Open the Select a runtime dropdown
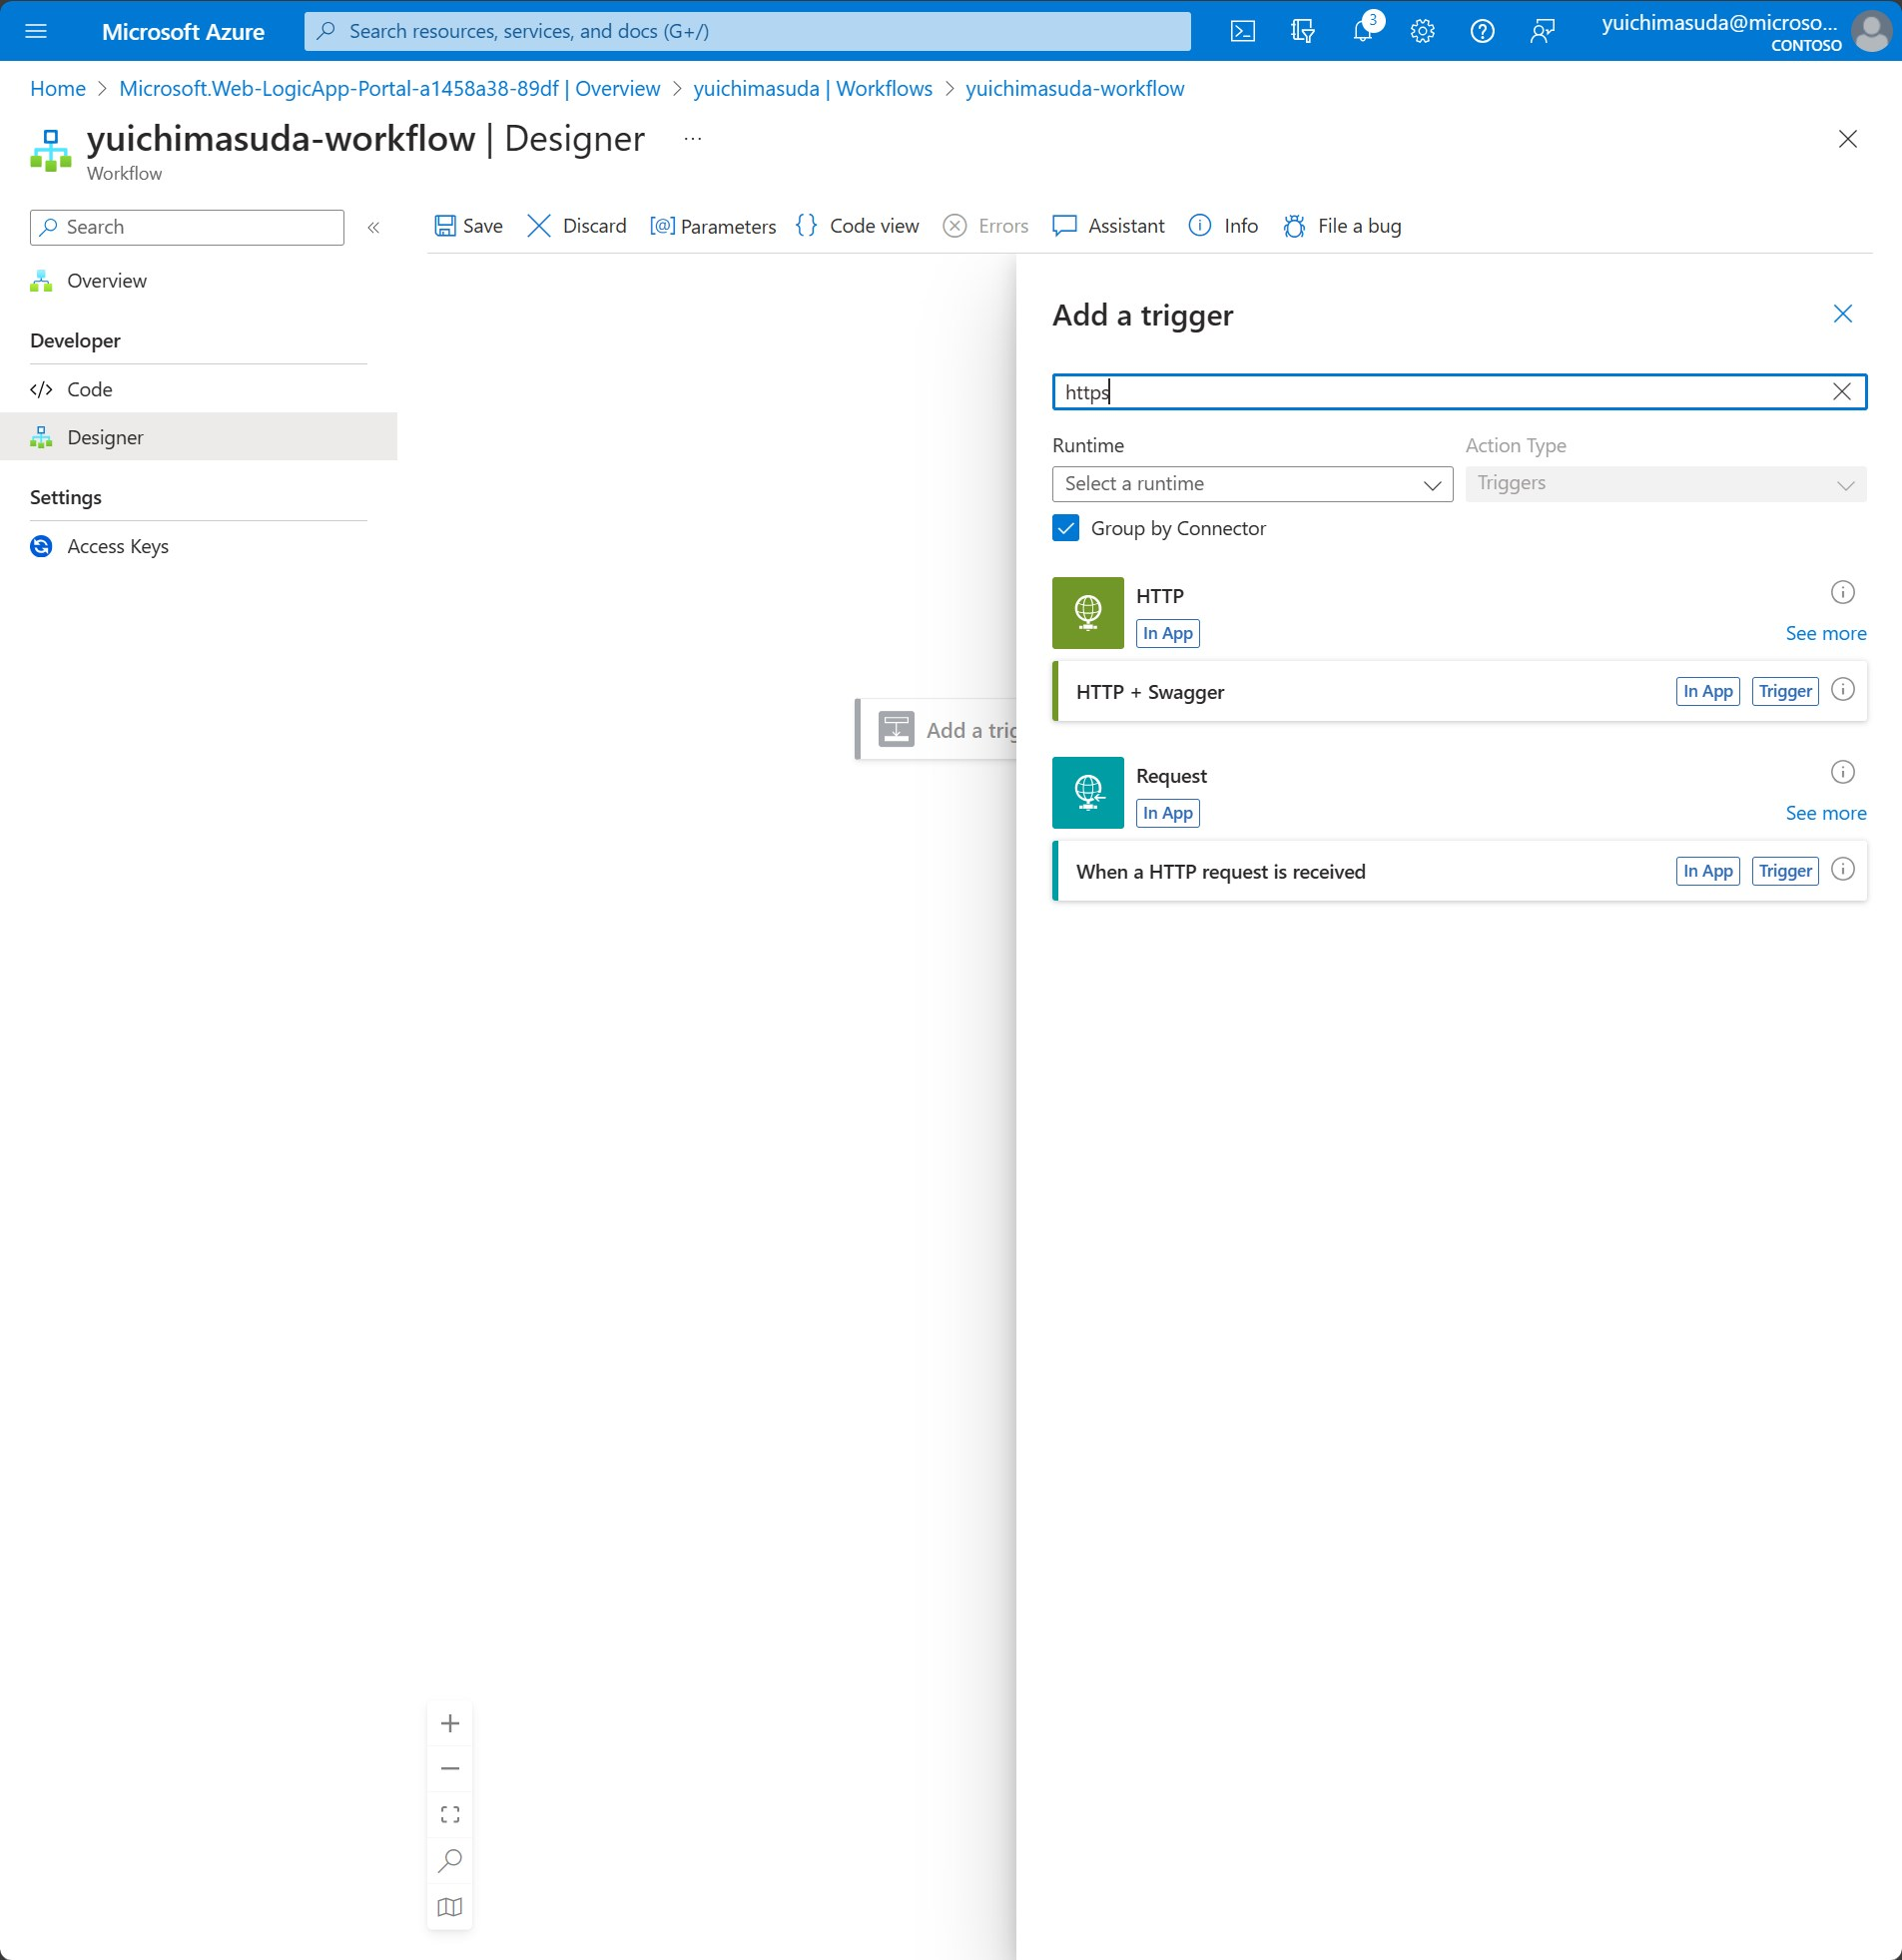The image size is (1902, 1960). [1252, 484]
